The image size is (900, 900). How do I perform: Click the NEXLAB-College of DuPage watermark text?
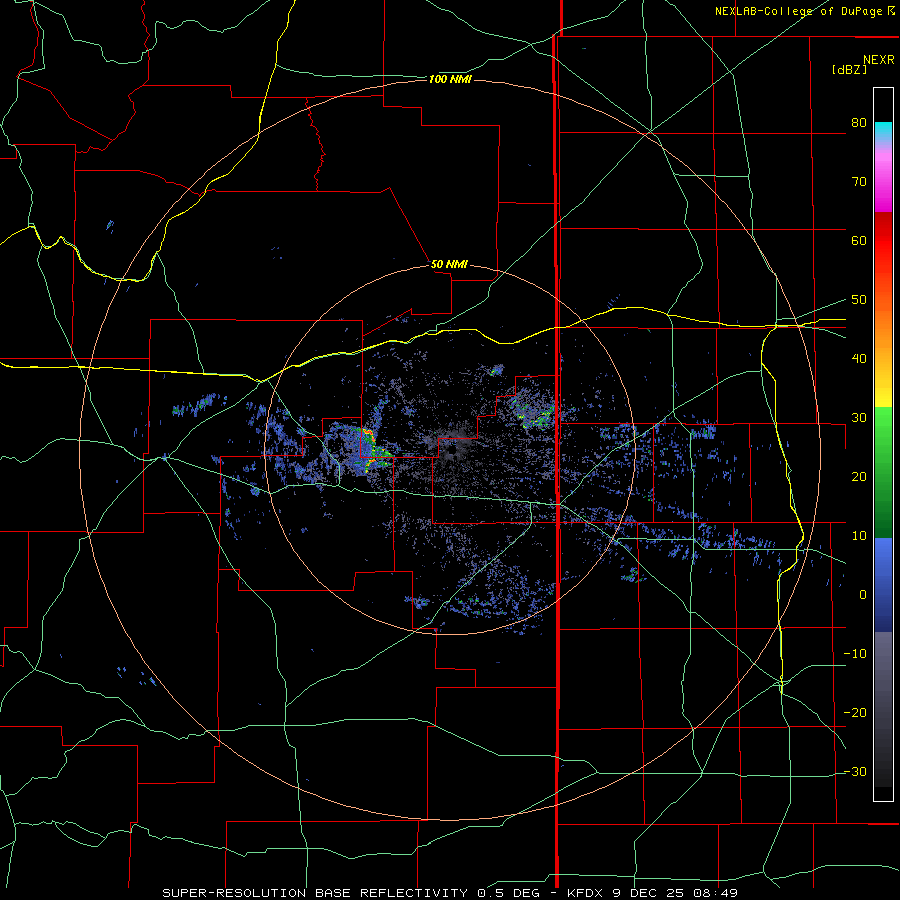[x=804, y=11]
